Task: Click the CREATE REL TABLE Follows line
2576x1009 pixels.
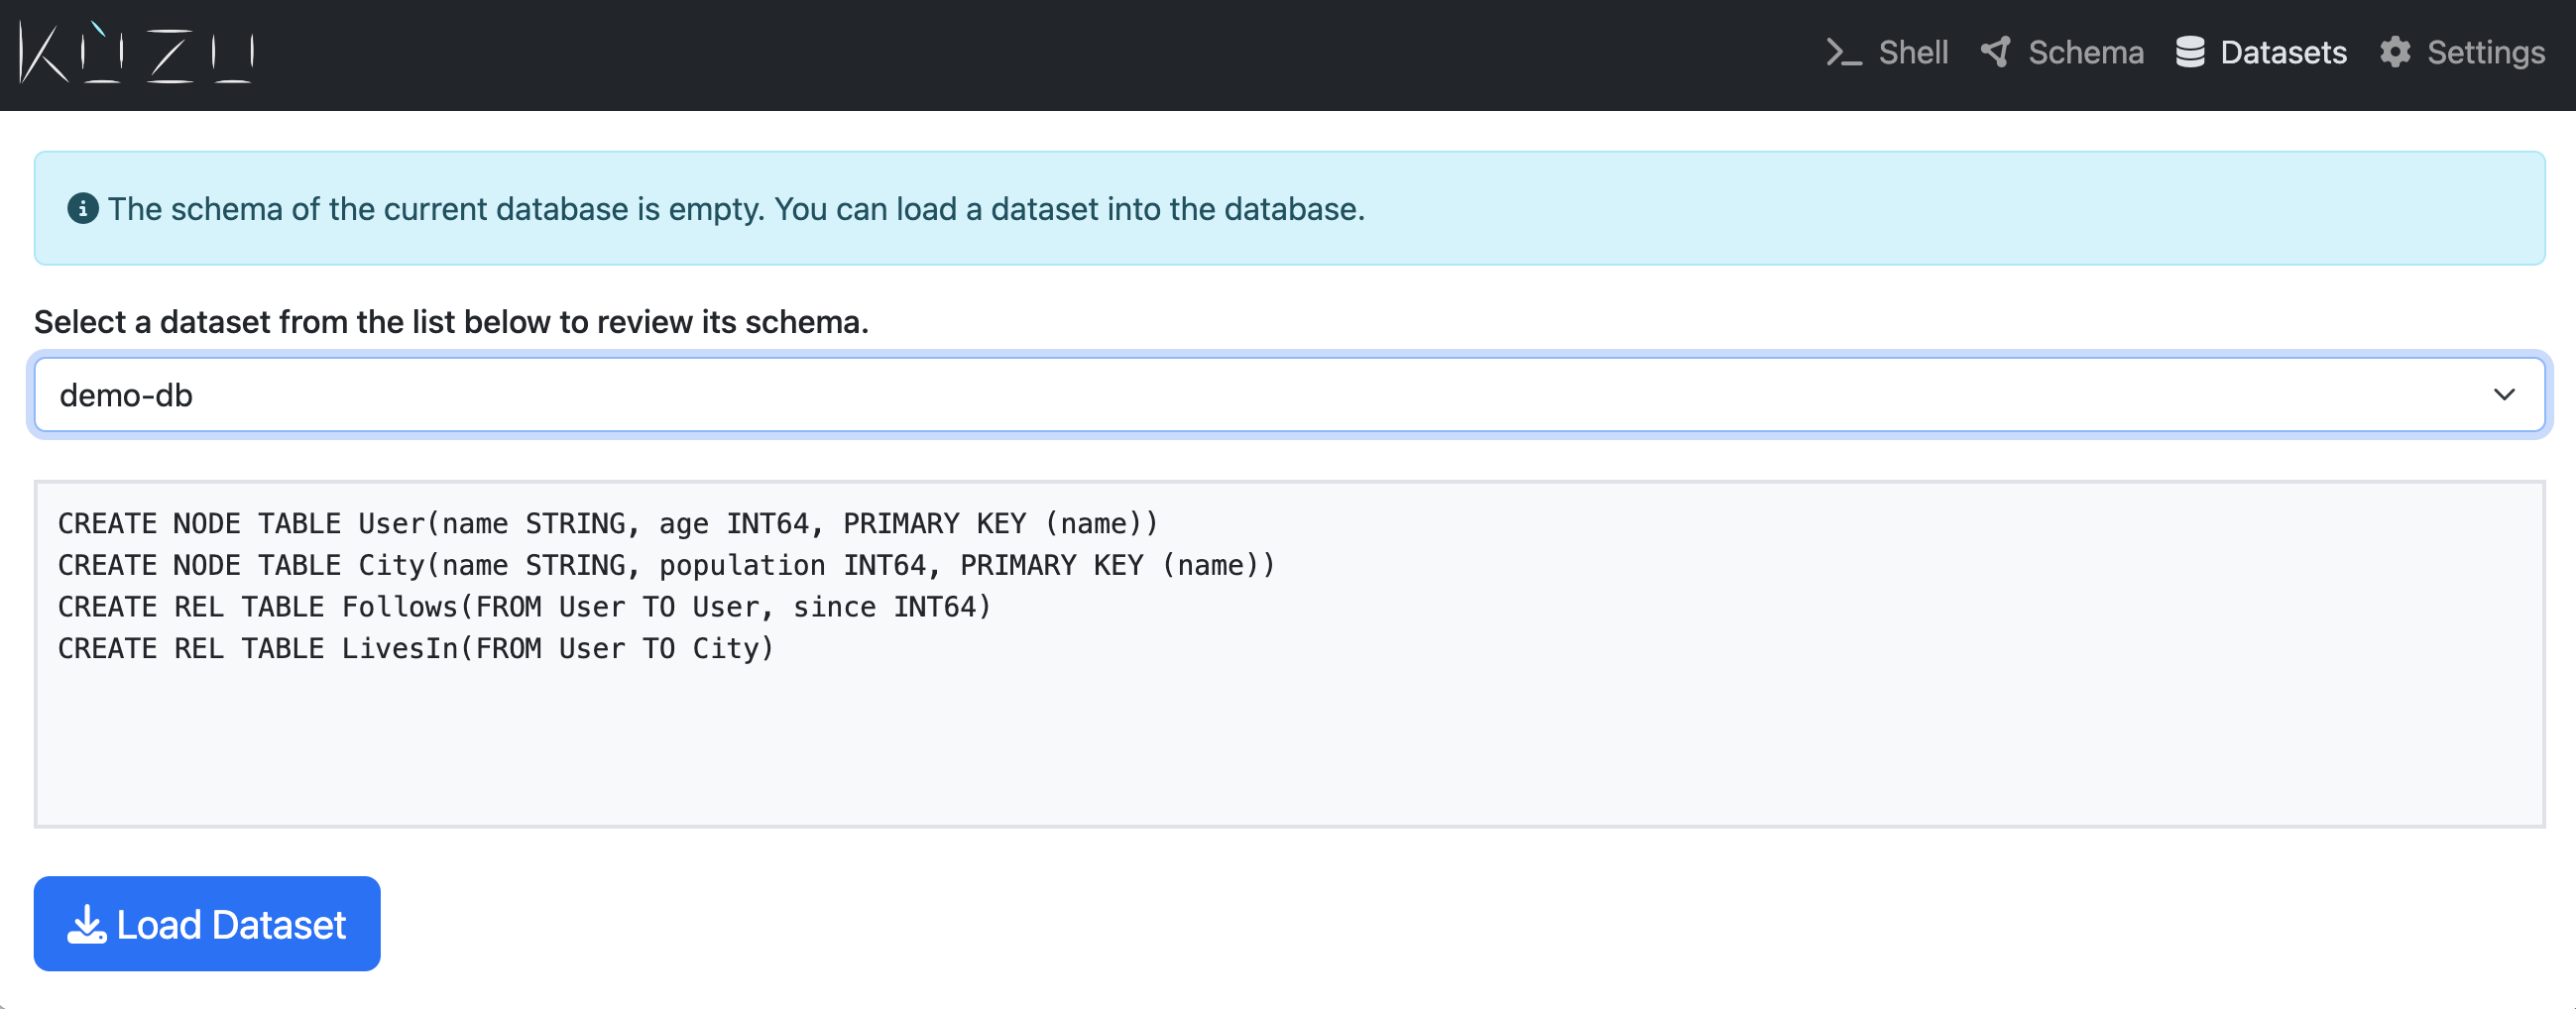Action: [524, 607]
